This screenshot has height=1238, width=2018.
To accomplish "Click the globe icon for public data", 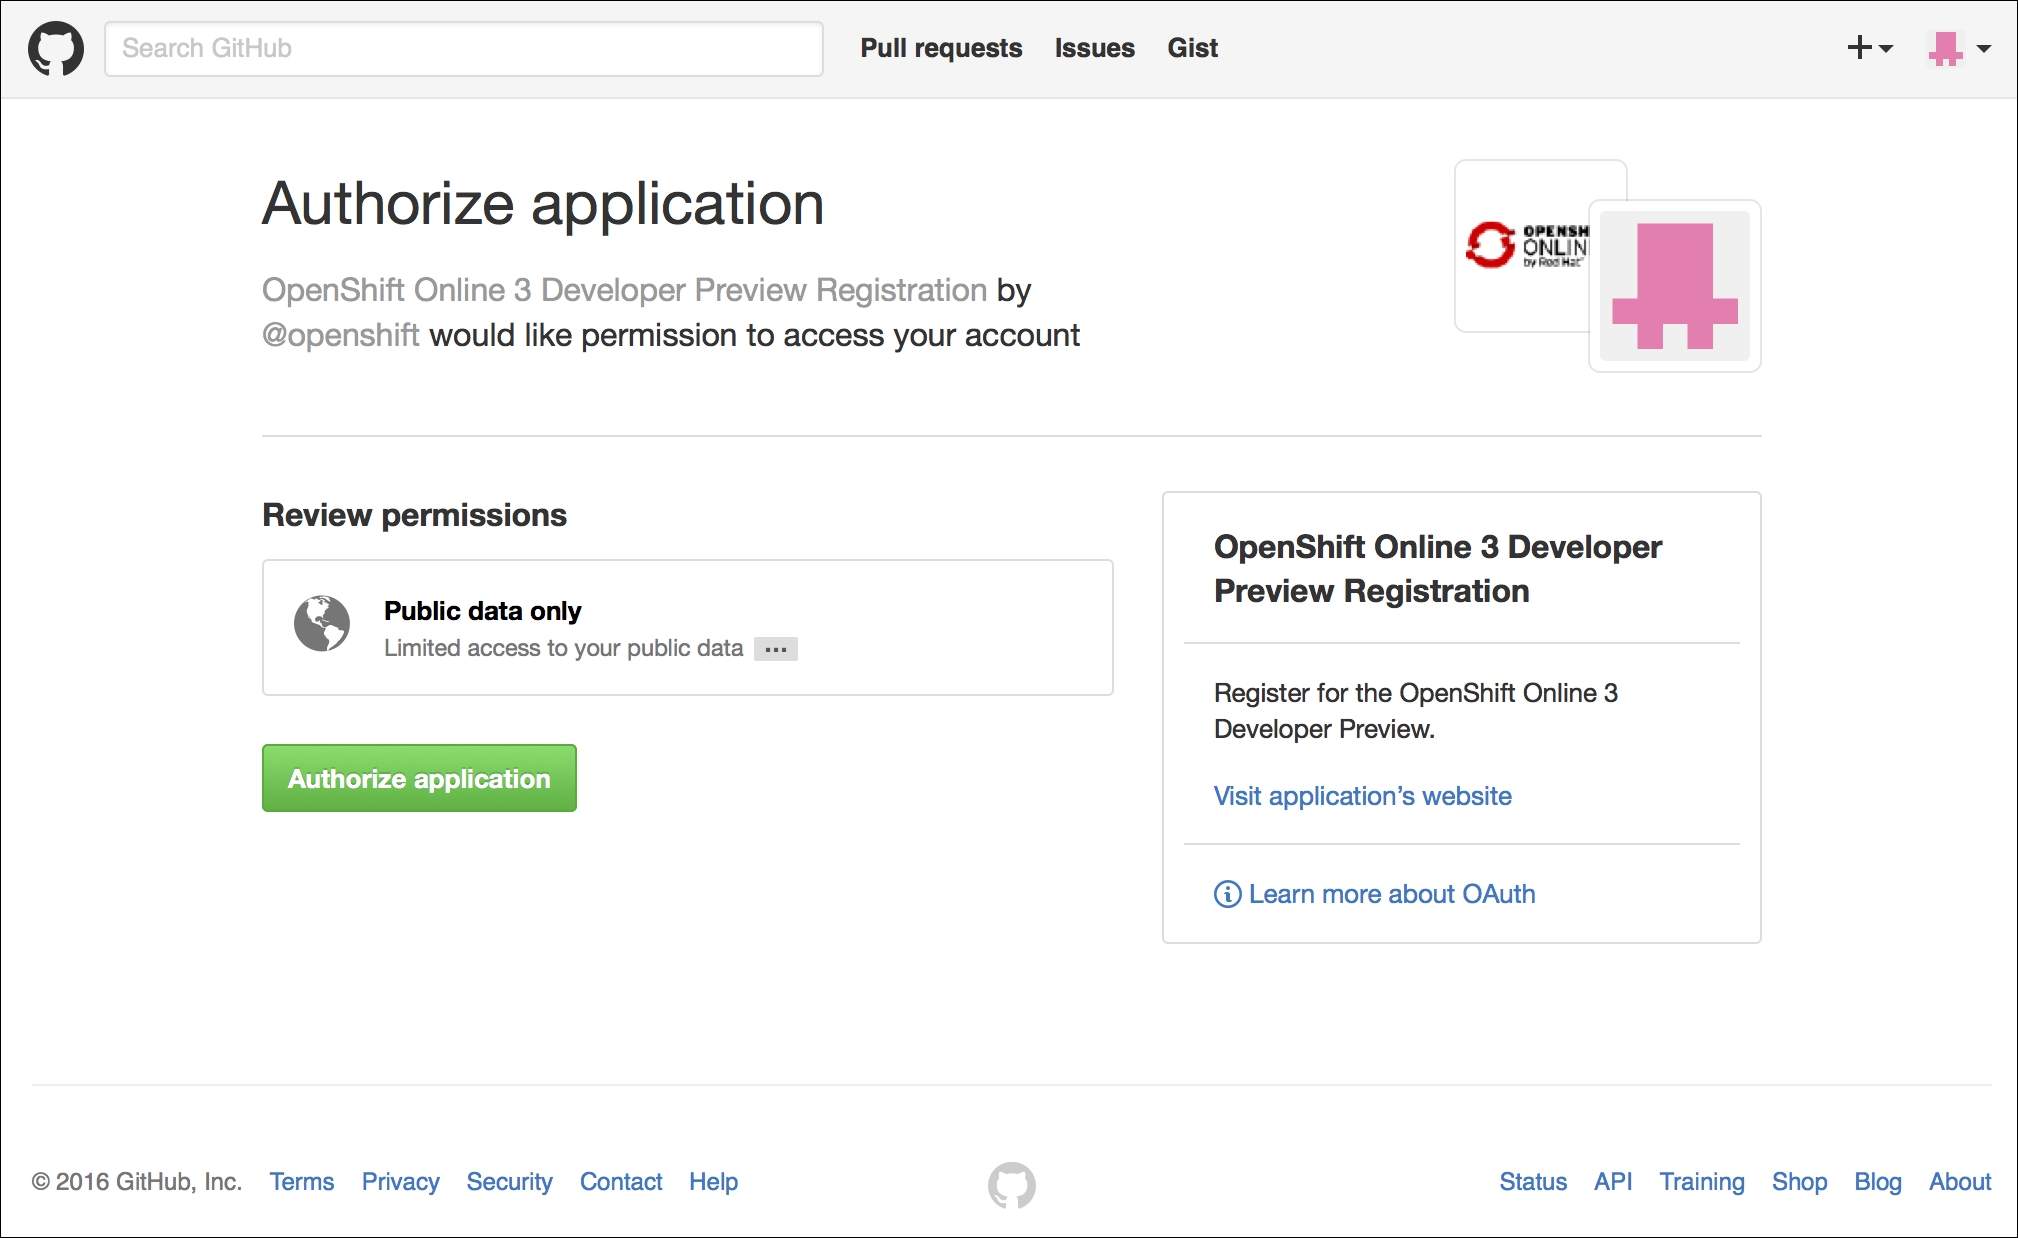I will 322,624.
